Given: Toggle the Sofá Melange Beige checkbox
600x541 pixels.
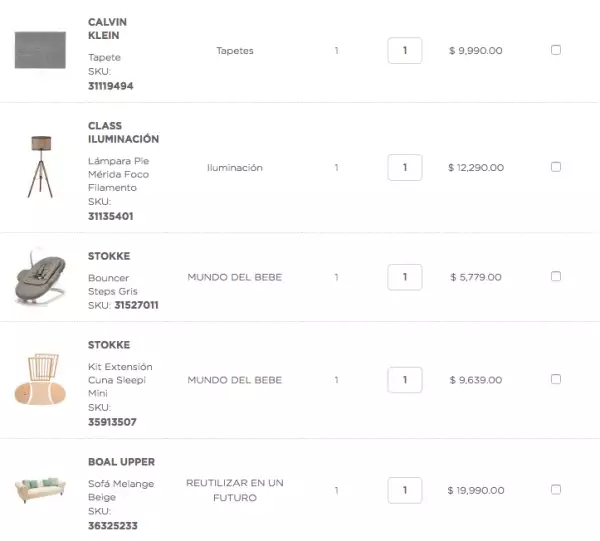Looking at the screenshot, I should point(556,490).
